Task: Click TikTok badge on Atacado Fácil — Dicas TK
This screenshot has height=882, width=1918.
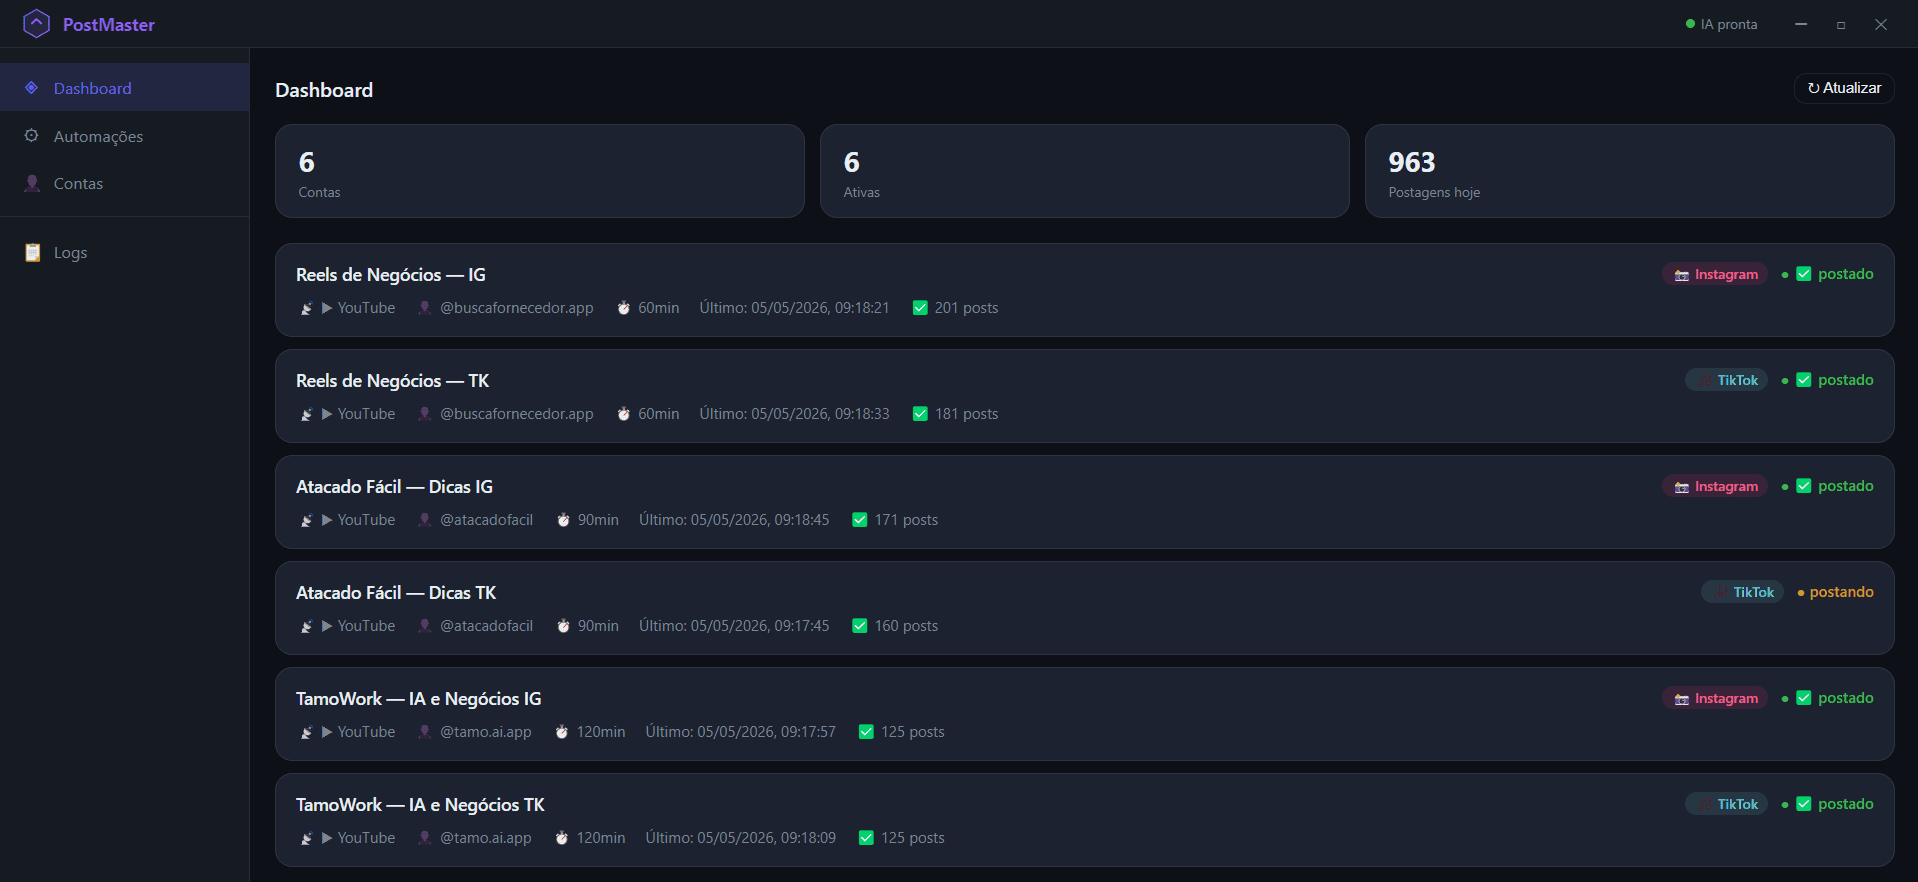Action: coord(1743,592)
